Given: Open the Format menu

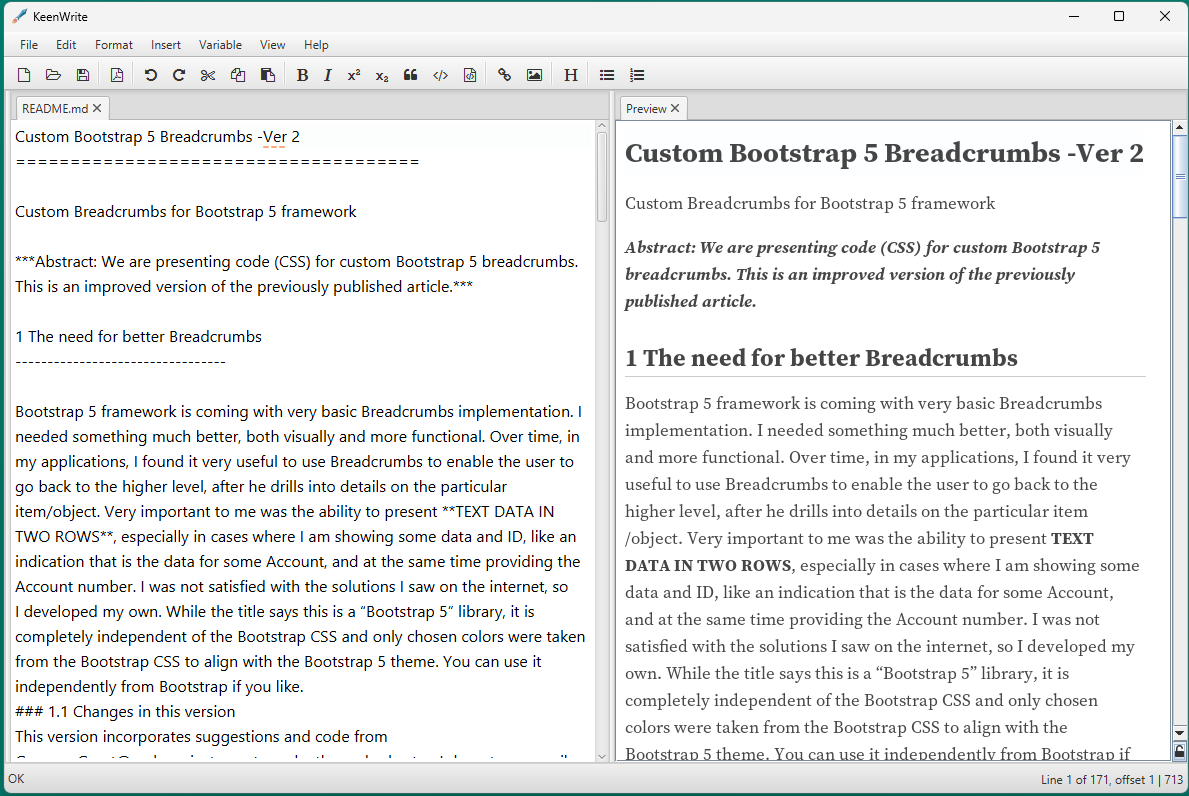Looking at the screenshot, I should (114, 45).
